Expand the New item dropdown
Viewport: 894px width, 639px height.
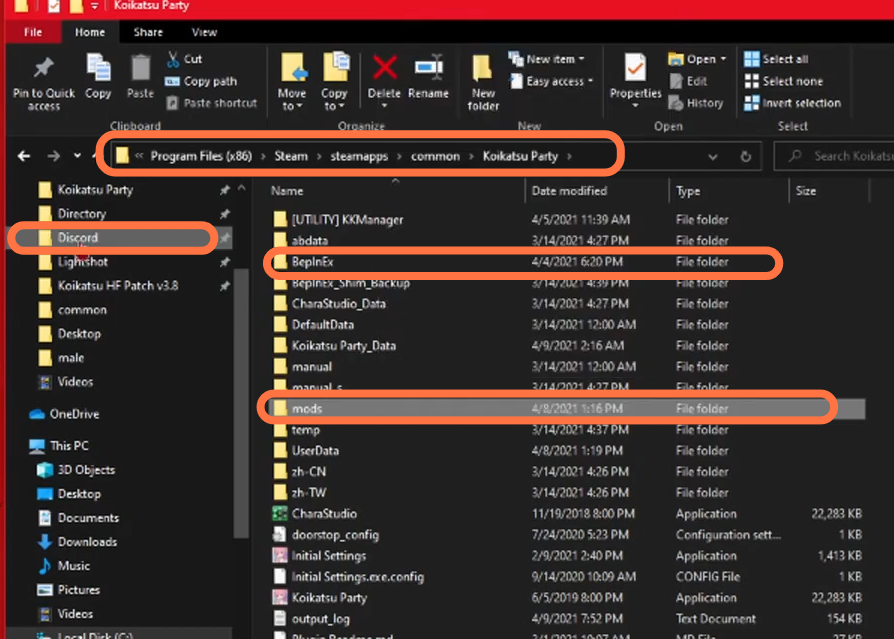[582, 59]
